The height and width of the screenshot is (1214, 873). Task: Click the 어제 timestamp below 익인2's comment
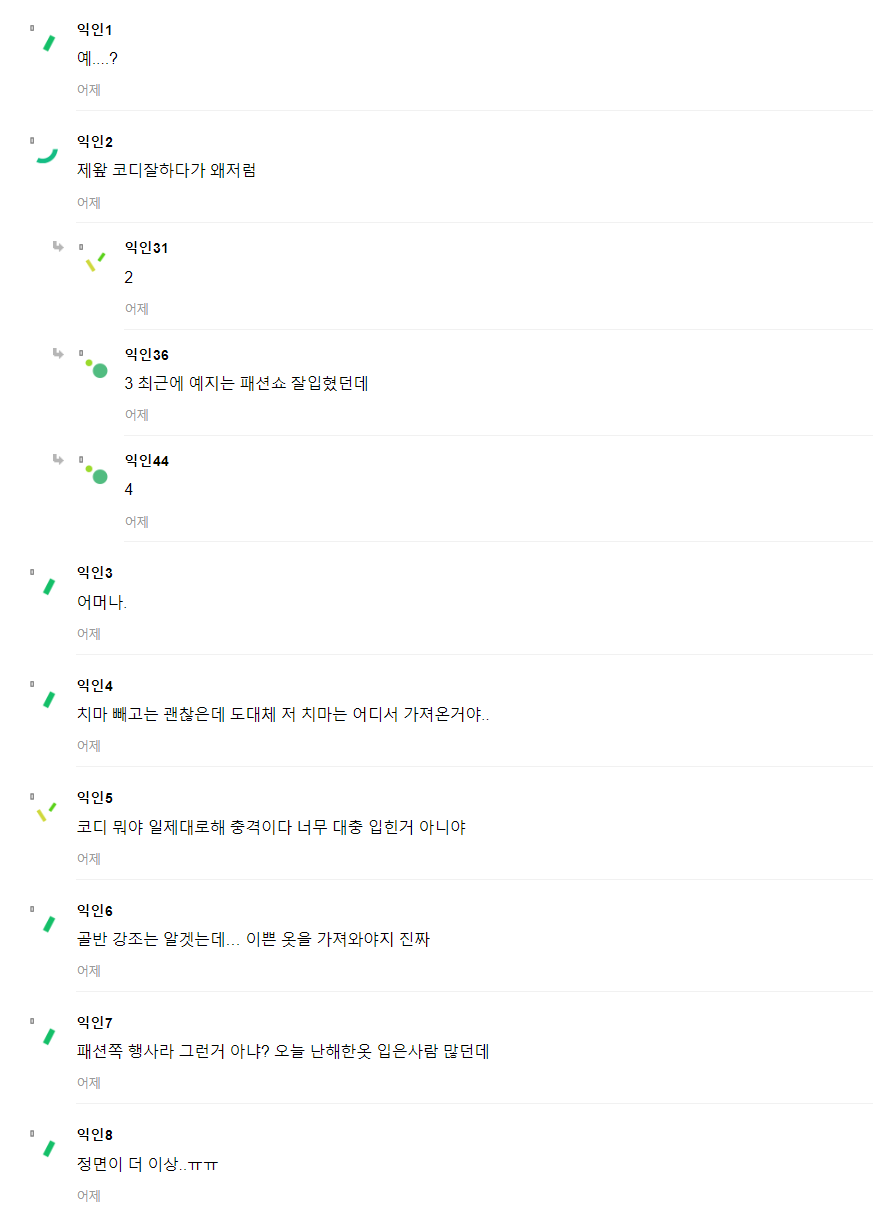coord(89,203)
